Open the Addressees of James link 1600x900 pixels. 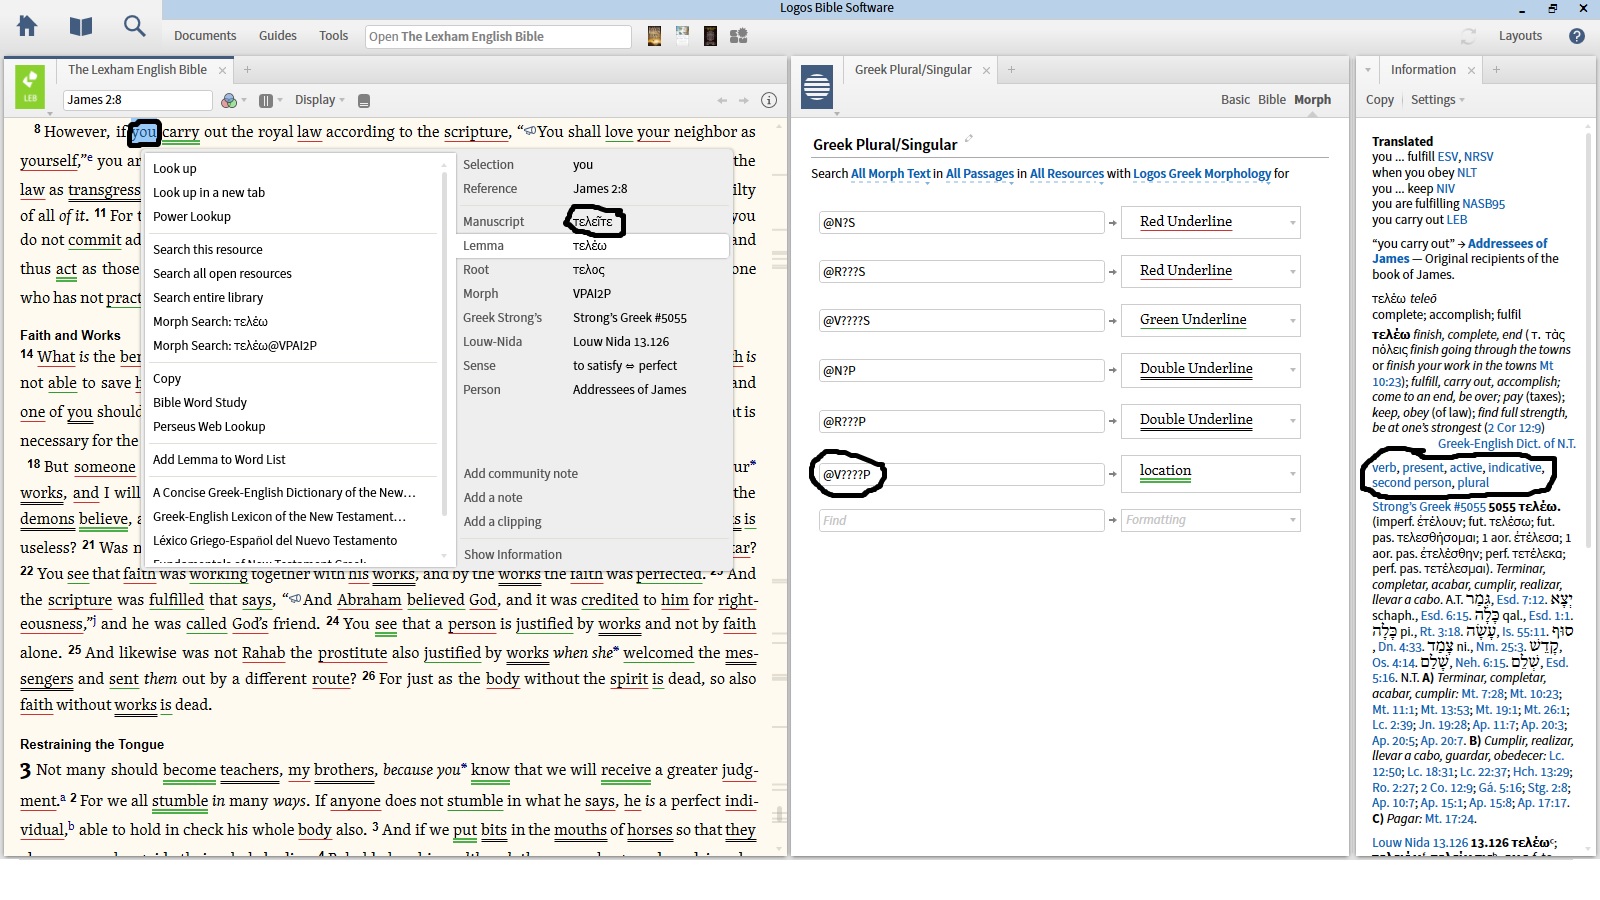[x=1460, y=251]
